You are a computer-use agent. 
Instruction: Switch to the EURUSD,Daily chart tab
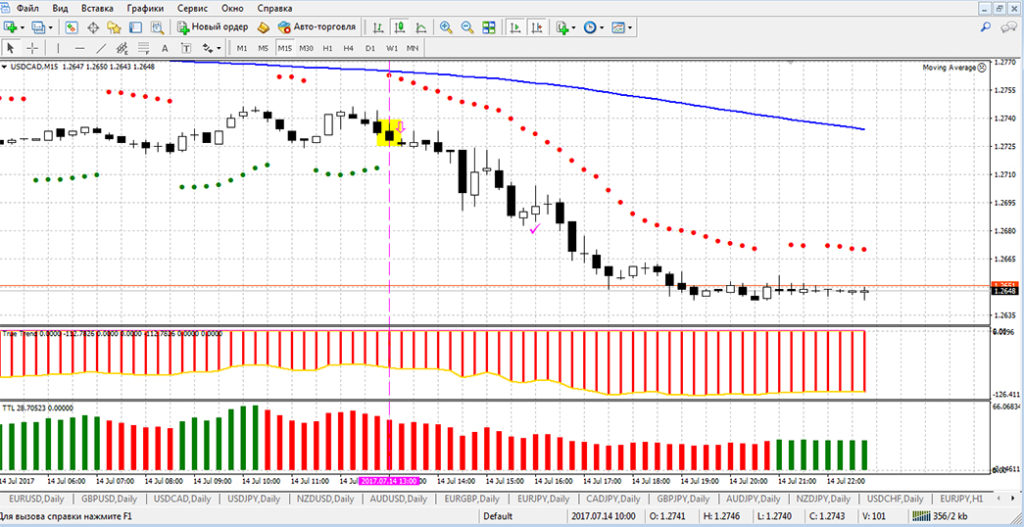pos(36,498)
